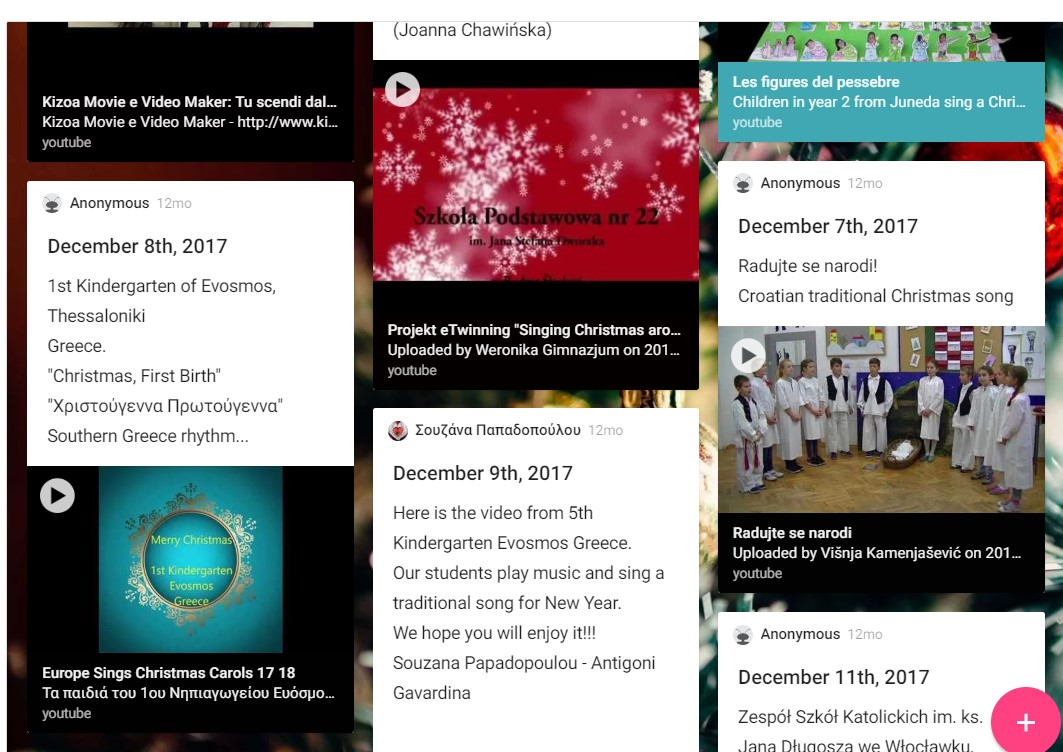Click the Σουζάνα Παπαδοπούλου author name
The image size is (1063, 752).
[498, 431]
